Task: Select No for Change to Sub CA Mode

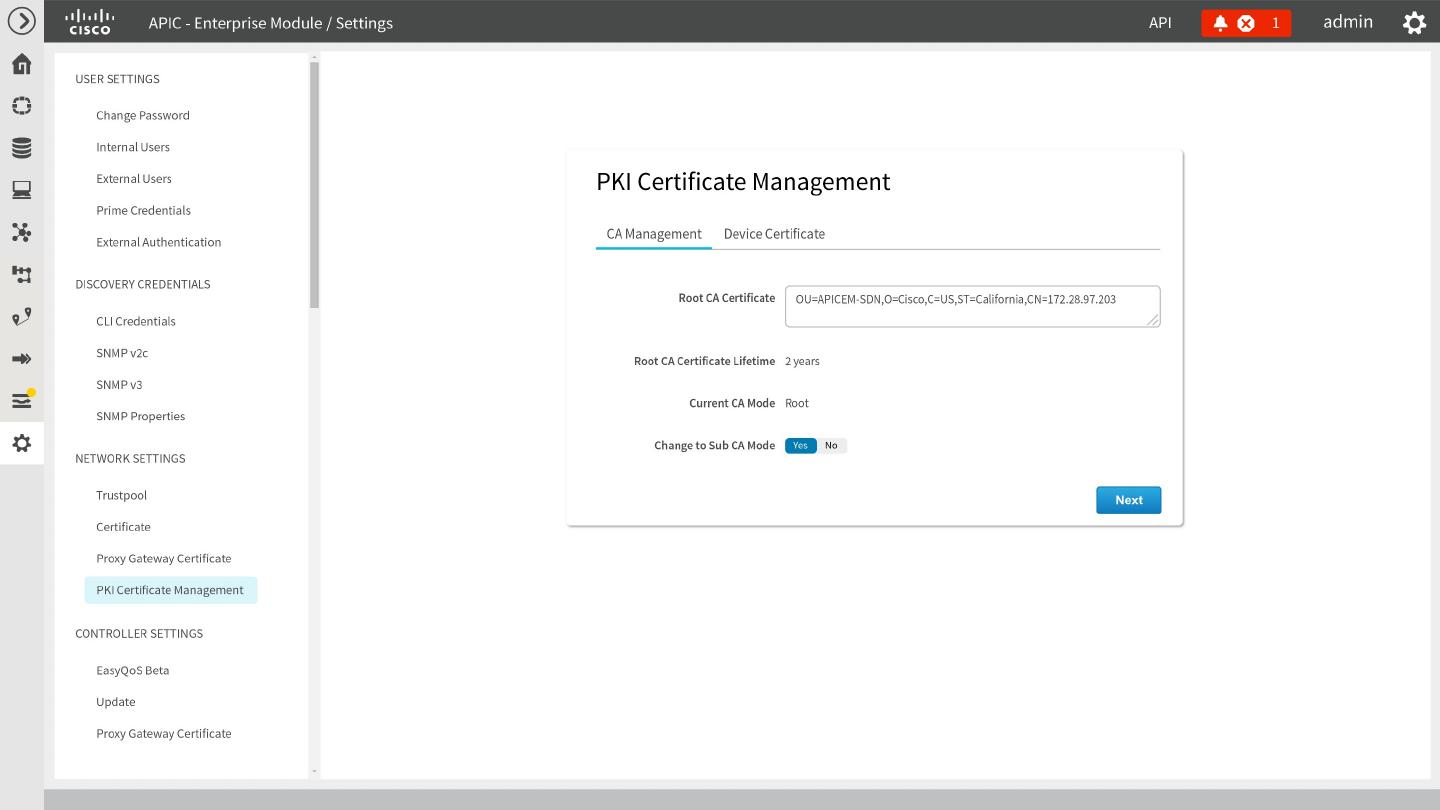Action: pos(831,446)
